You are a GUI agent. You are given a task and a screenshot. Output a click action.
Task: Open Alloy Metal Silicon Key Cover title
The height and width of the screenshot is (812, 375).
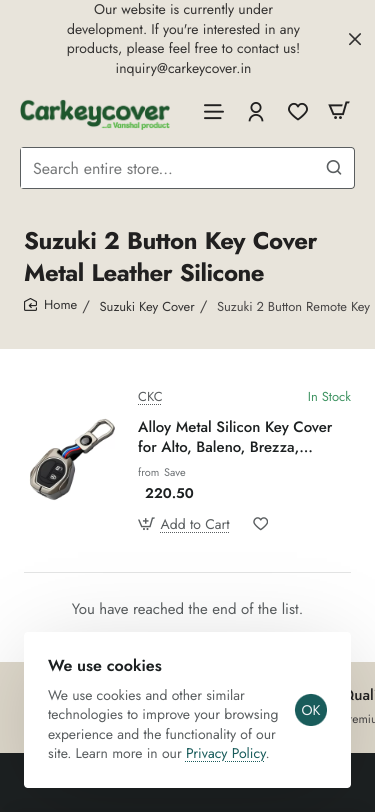coord(235,437)
